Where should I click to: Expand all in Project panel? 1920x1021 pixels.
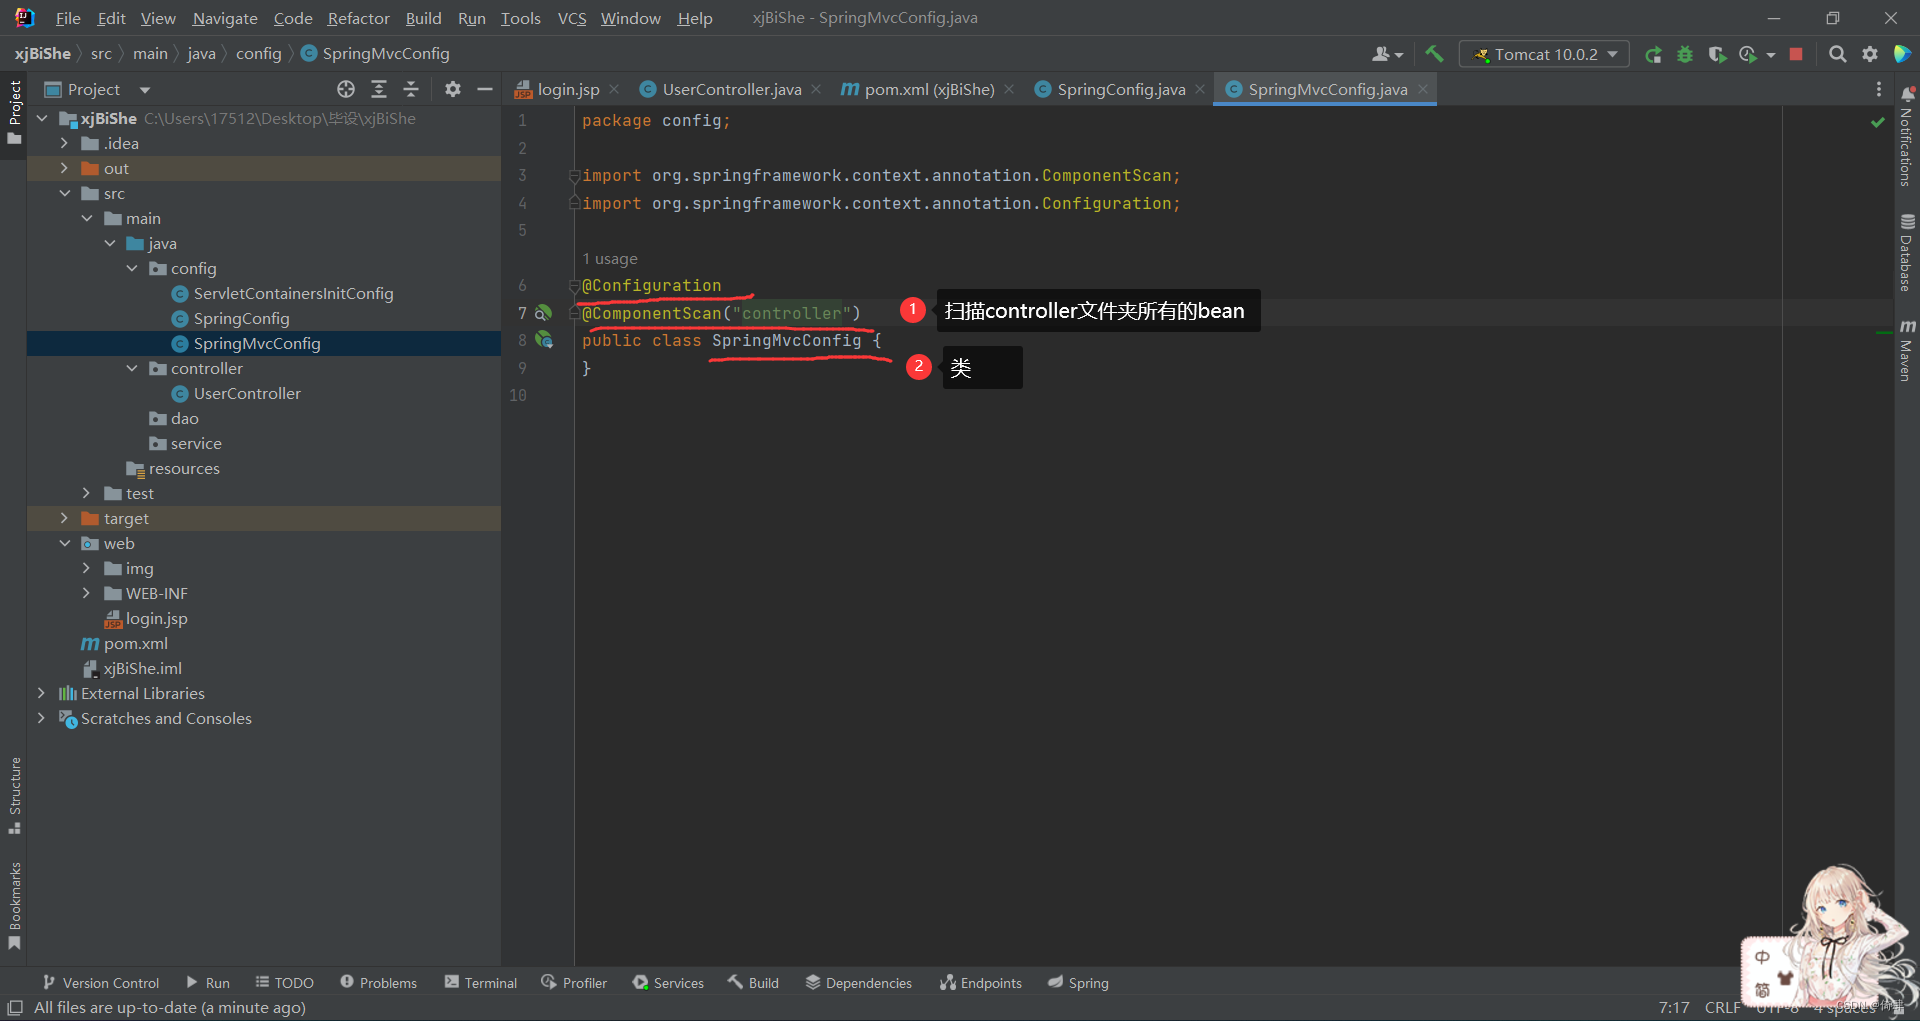pyautogui.click(x=379, y=89)
